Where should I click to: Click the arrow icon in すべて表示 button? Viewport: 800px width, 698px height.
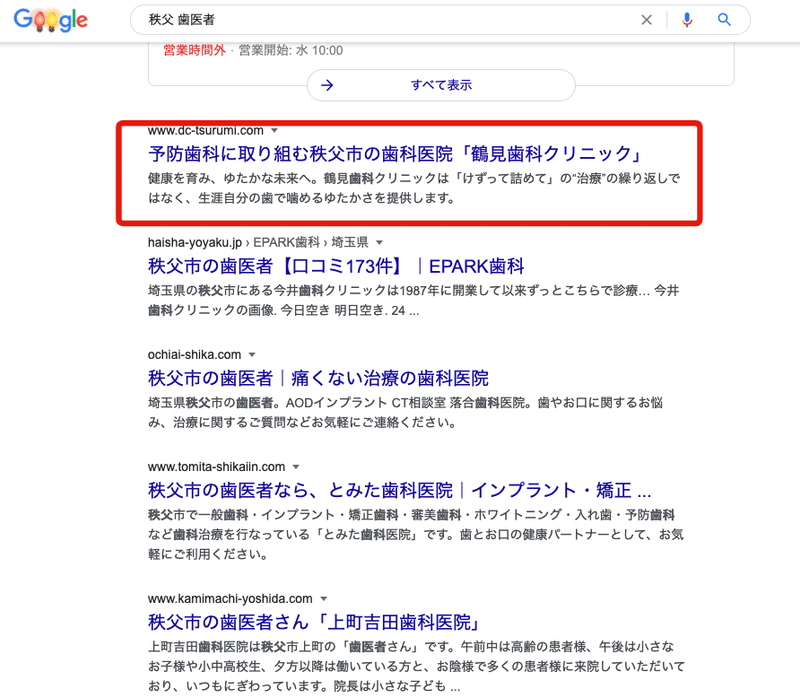click(327, 85)
